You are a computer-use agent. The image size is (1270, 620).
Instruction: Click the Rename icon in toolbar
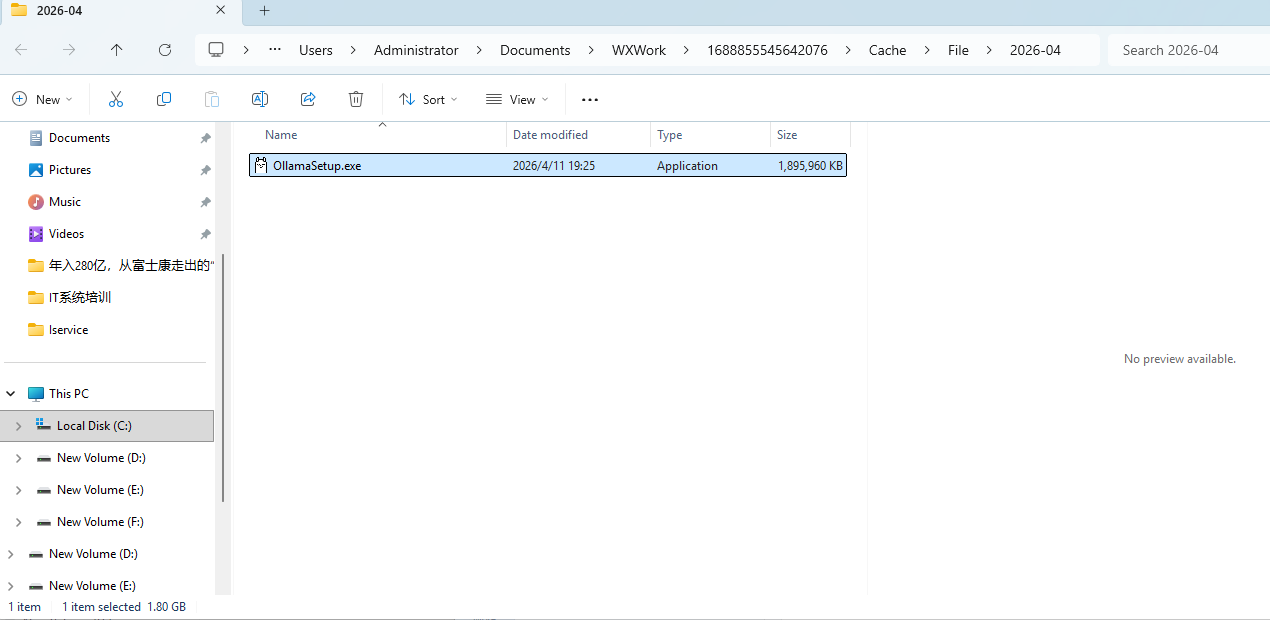260,99
